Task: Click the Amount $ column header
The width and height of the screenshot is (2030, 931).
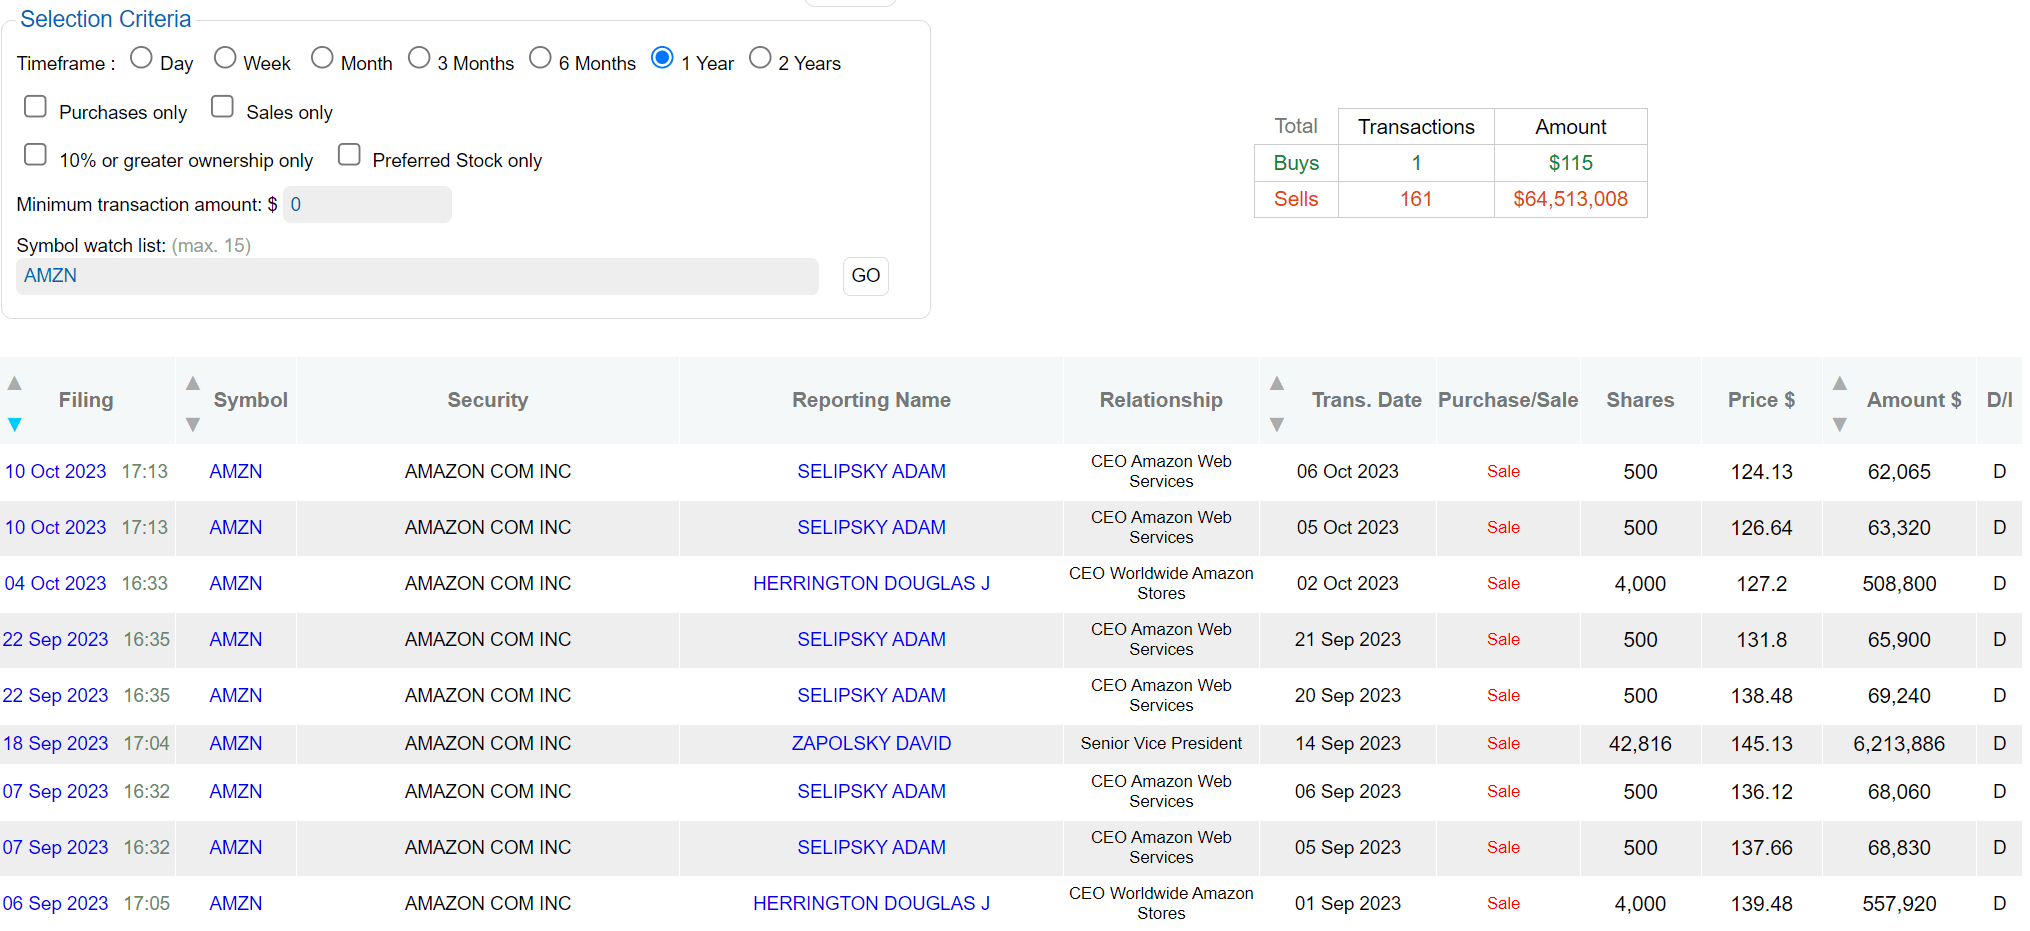Action: click(x=1914, y=400)
